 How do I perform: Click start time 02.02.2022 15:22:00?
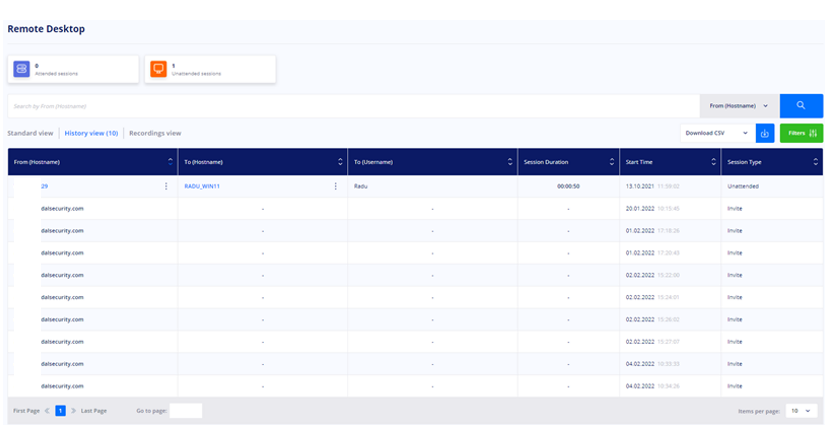coord(652,275)
